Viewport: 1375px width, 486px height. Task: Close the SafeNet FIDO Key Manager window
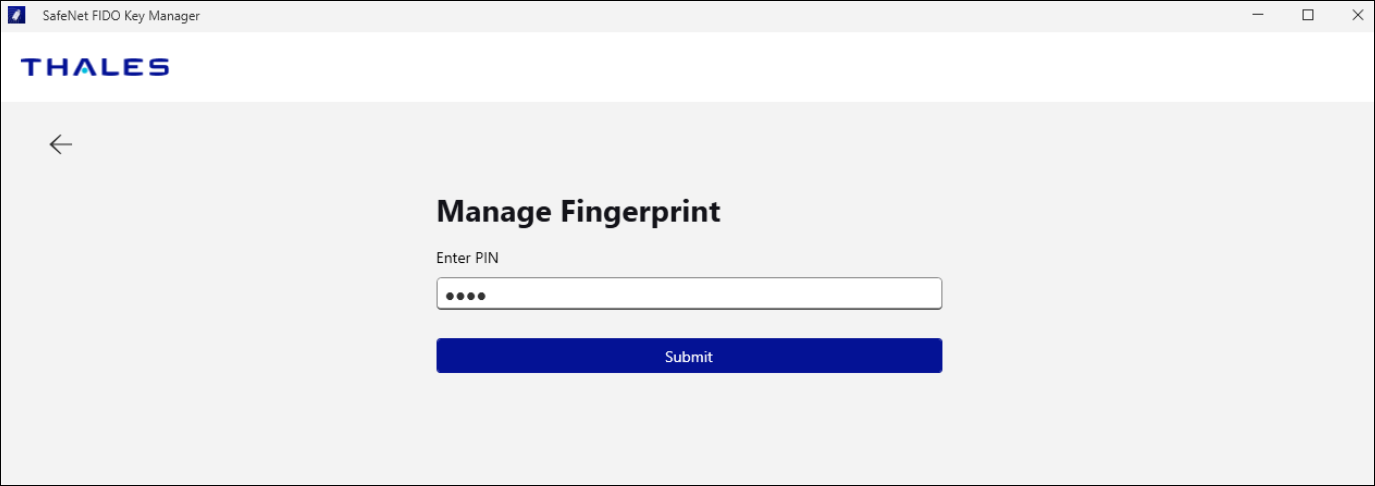pyautogui.click(x=1356, y=15)
